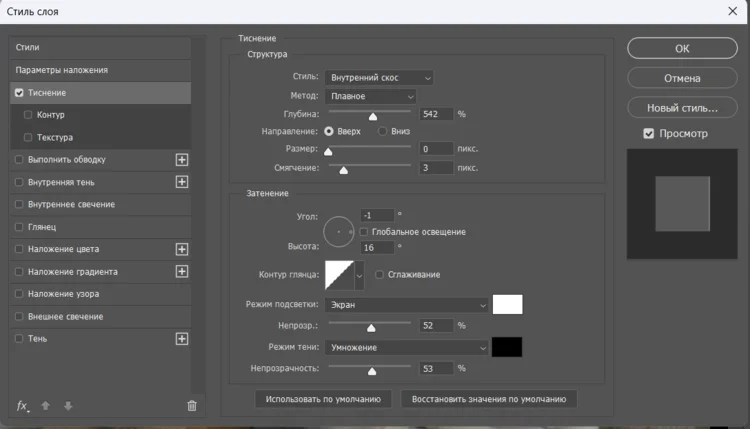Delete effect with trash icon
750x429 pixels.
(192, 406)
